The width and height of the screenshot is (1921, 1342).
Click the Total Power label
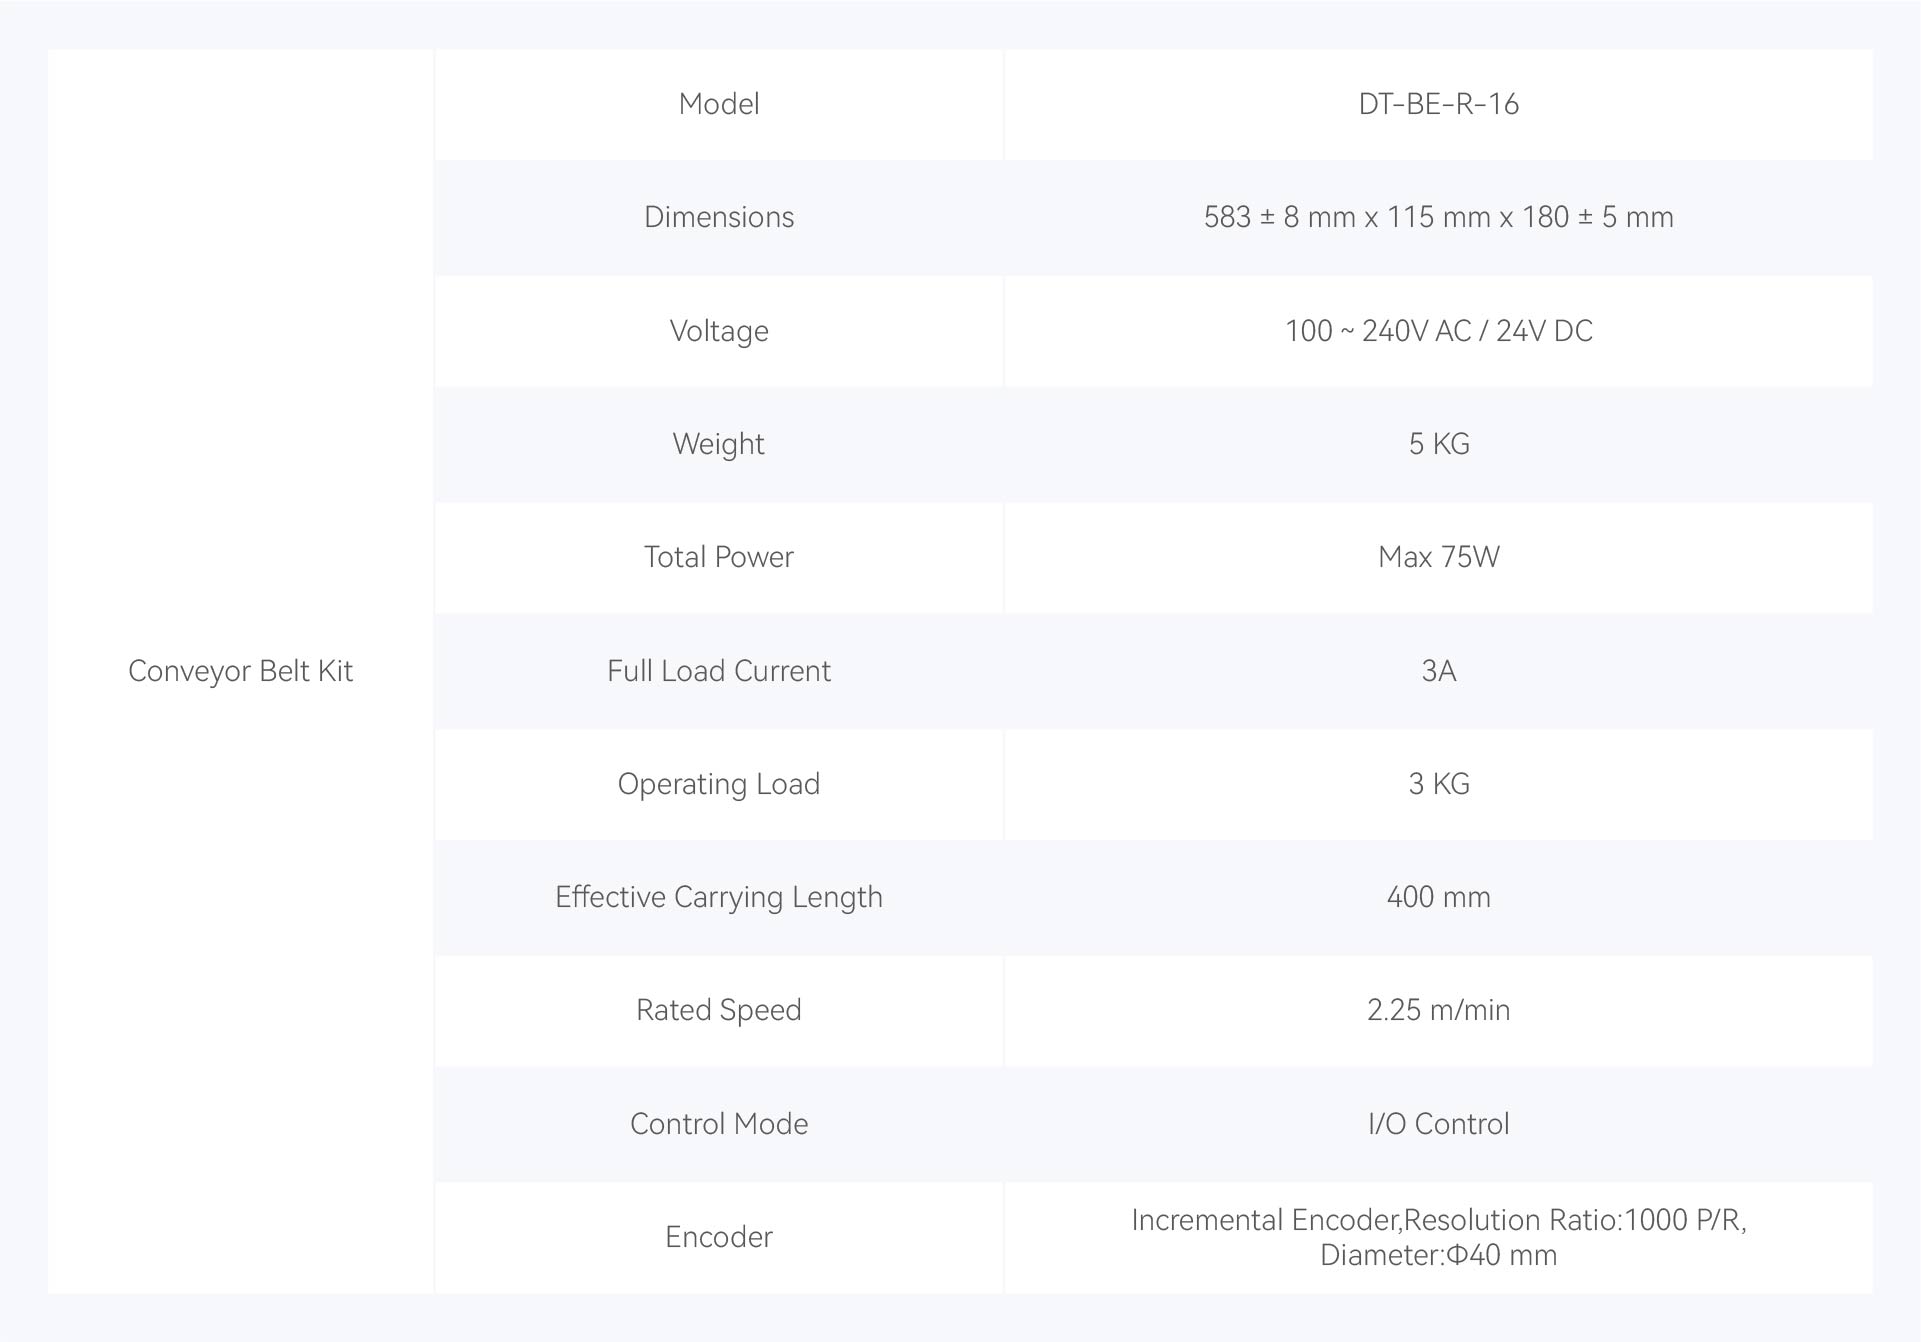tap(719, 557)
